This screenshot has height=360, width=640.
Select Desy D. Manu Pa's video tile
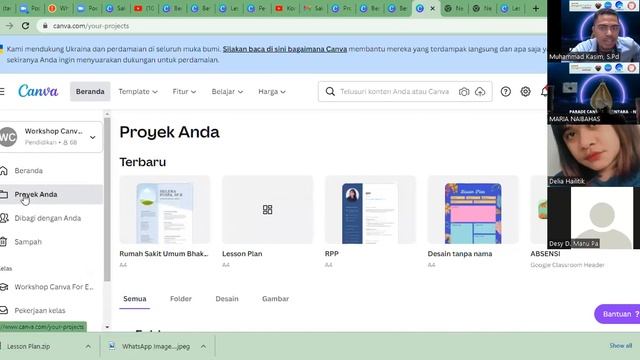point(593,218)
